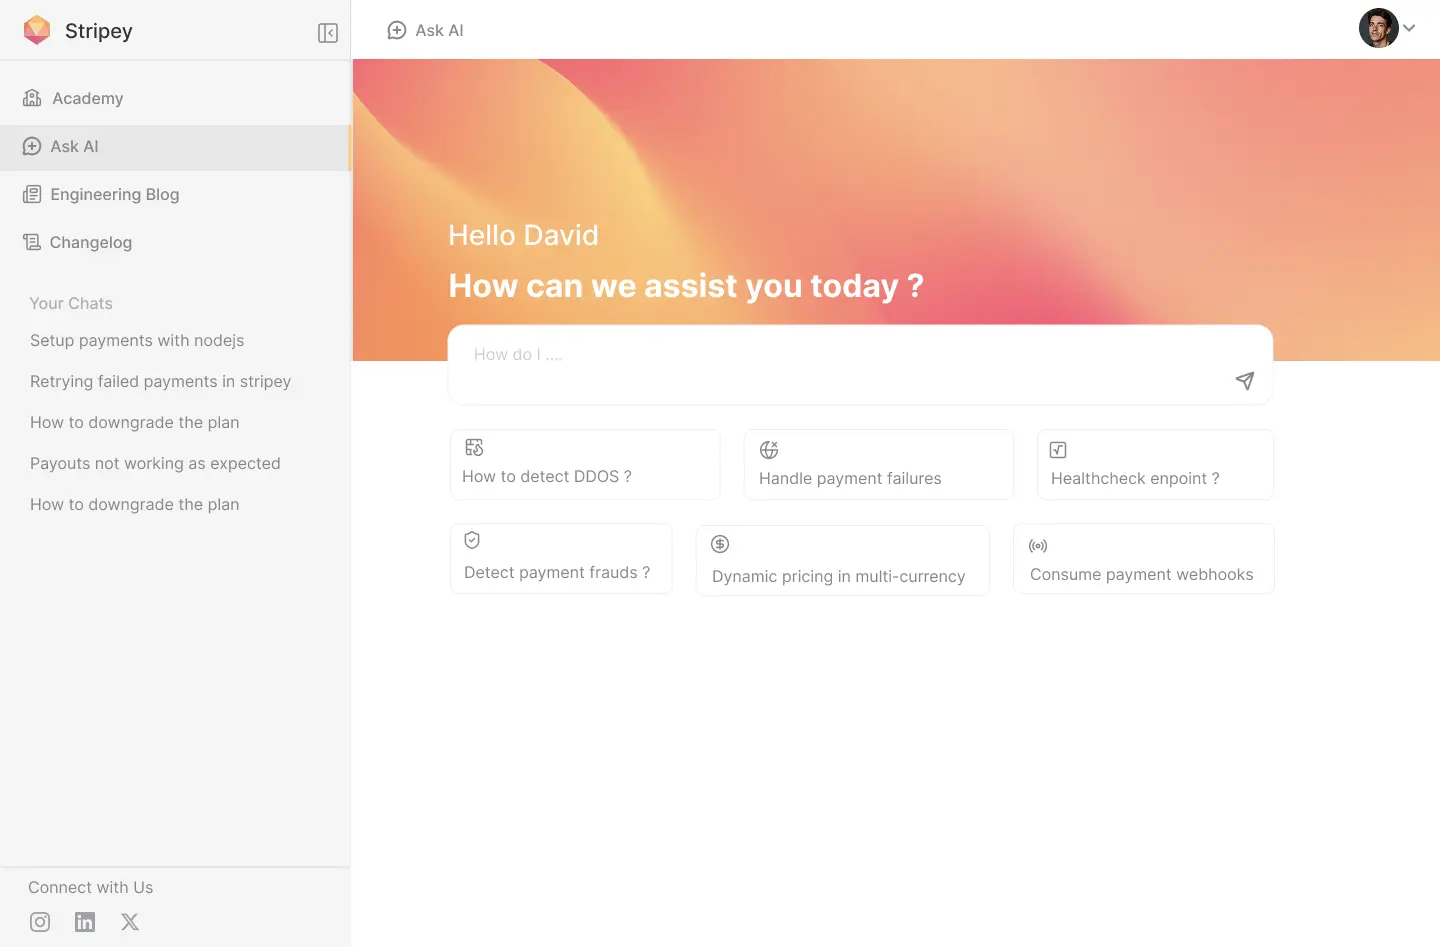This screenshot has width=1440, height=947.
Task: Open chat 'Retrying failed payments in stripey'
Action: coord(160,381)
